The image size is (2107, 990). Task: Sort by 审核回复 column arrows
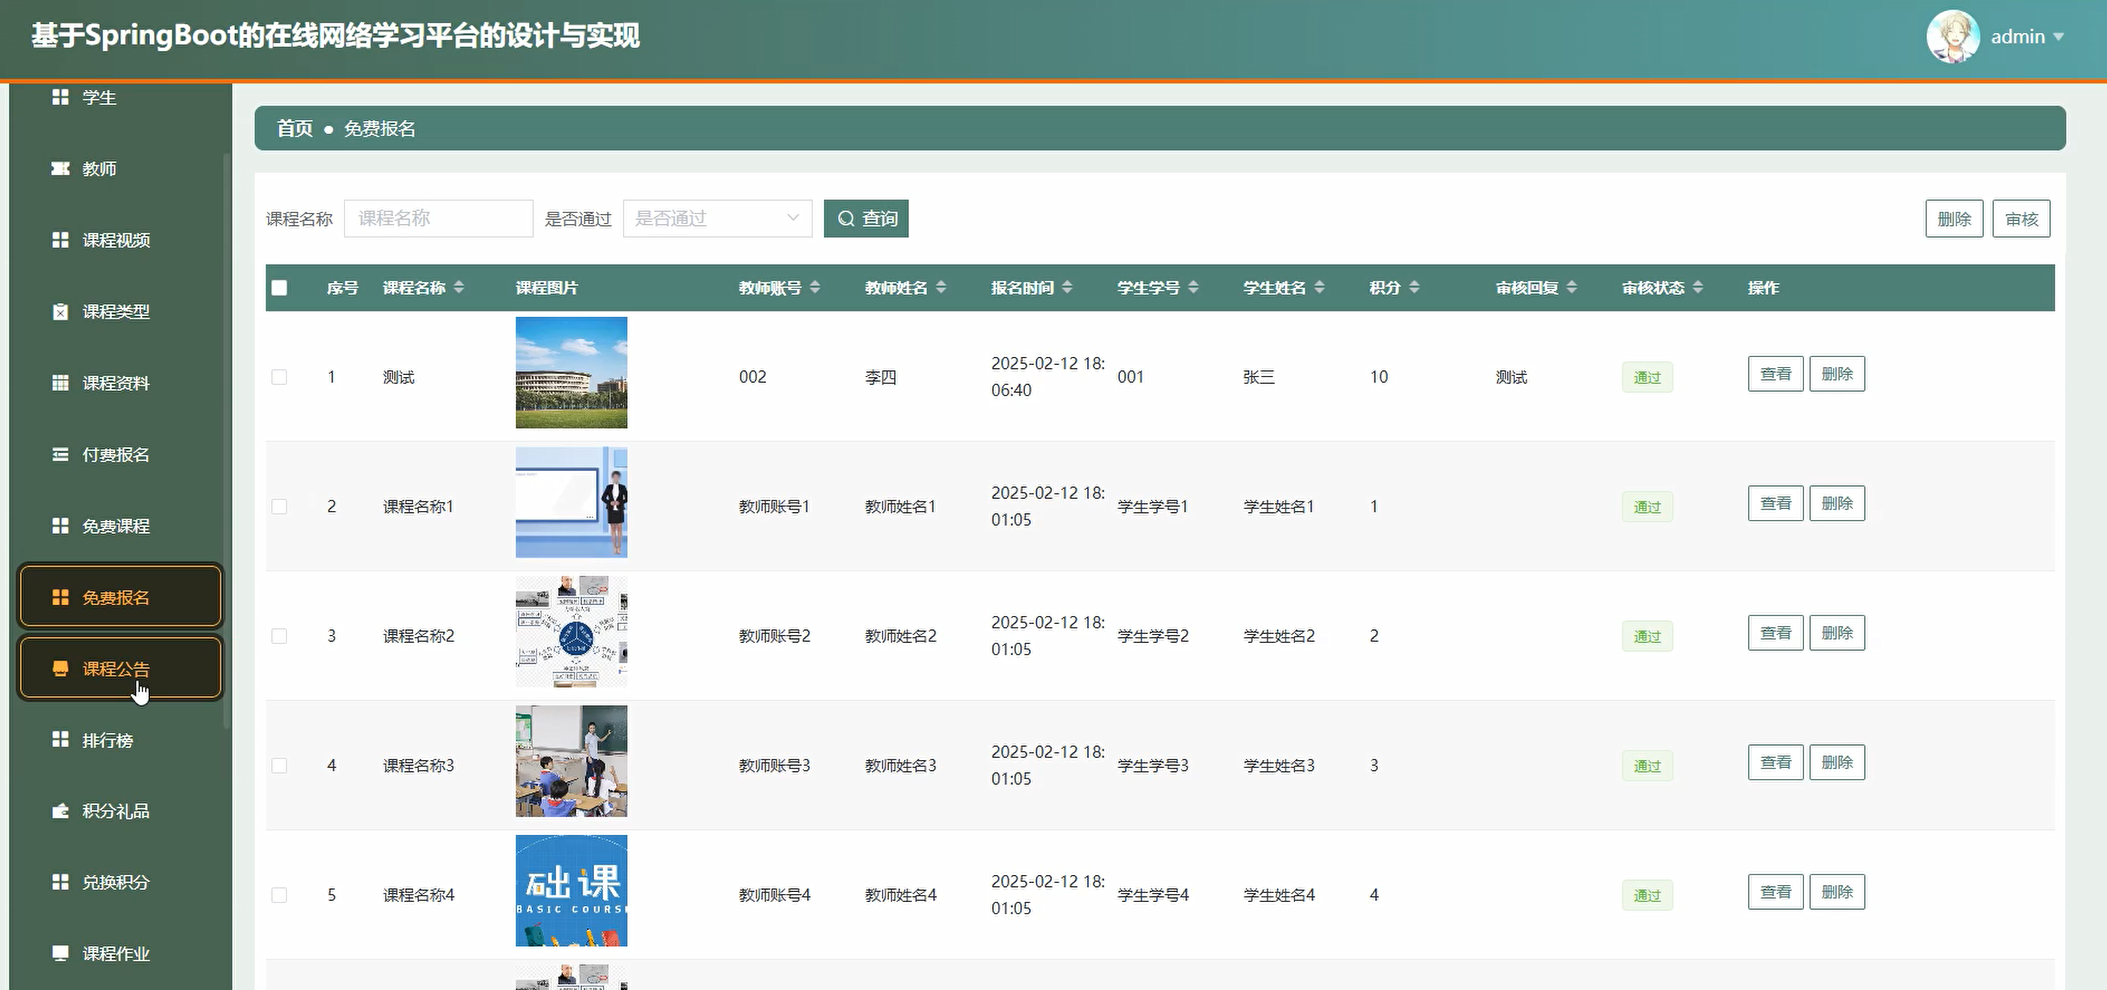(x=1571, y=288)
